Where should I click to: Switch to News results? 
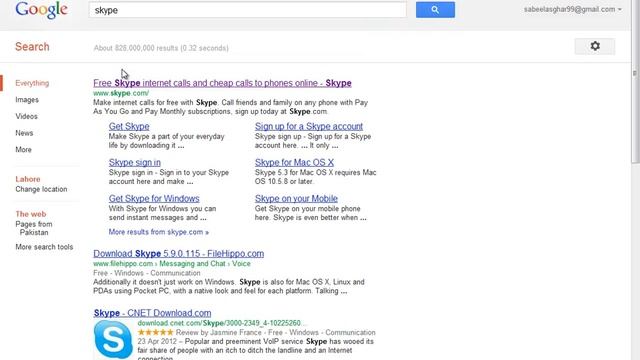pos(24,133)
